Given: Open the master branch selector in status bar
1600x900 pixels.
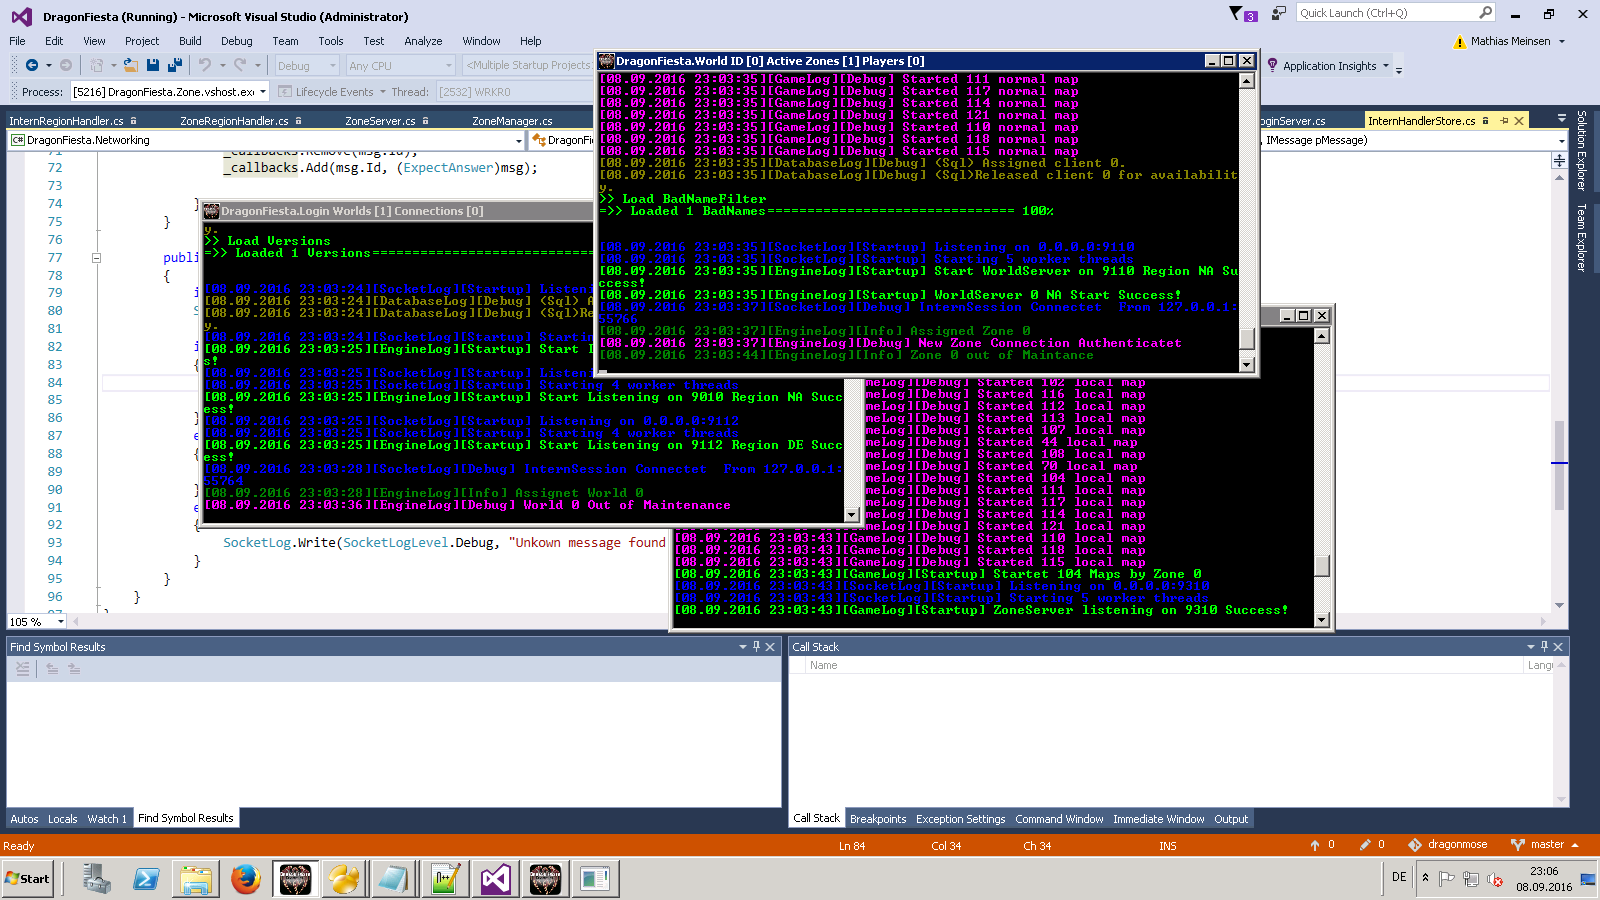Looking at the screenshot, I should pyautogui.click(x=1547, y=845).
